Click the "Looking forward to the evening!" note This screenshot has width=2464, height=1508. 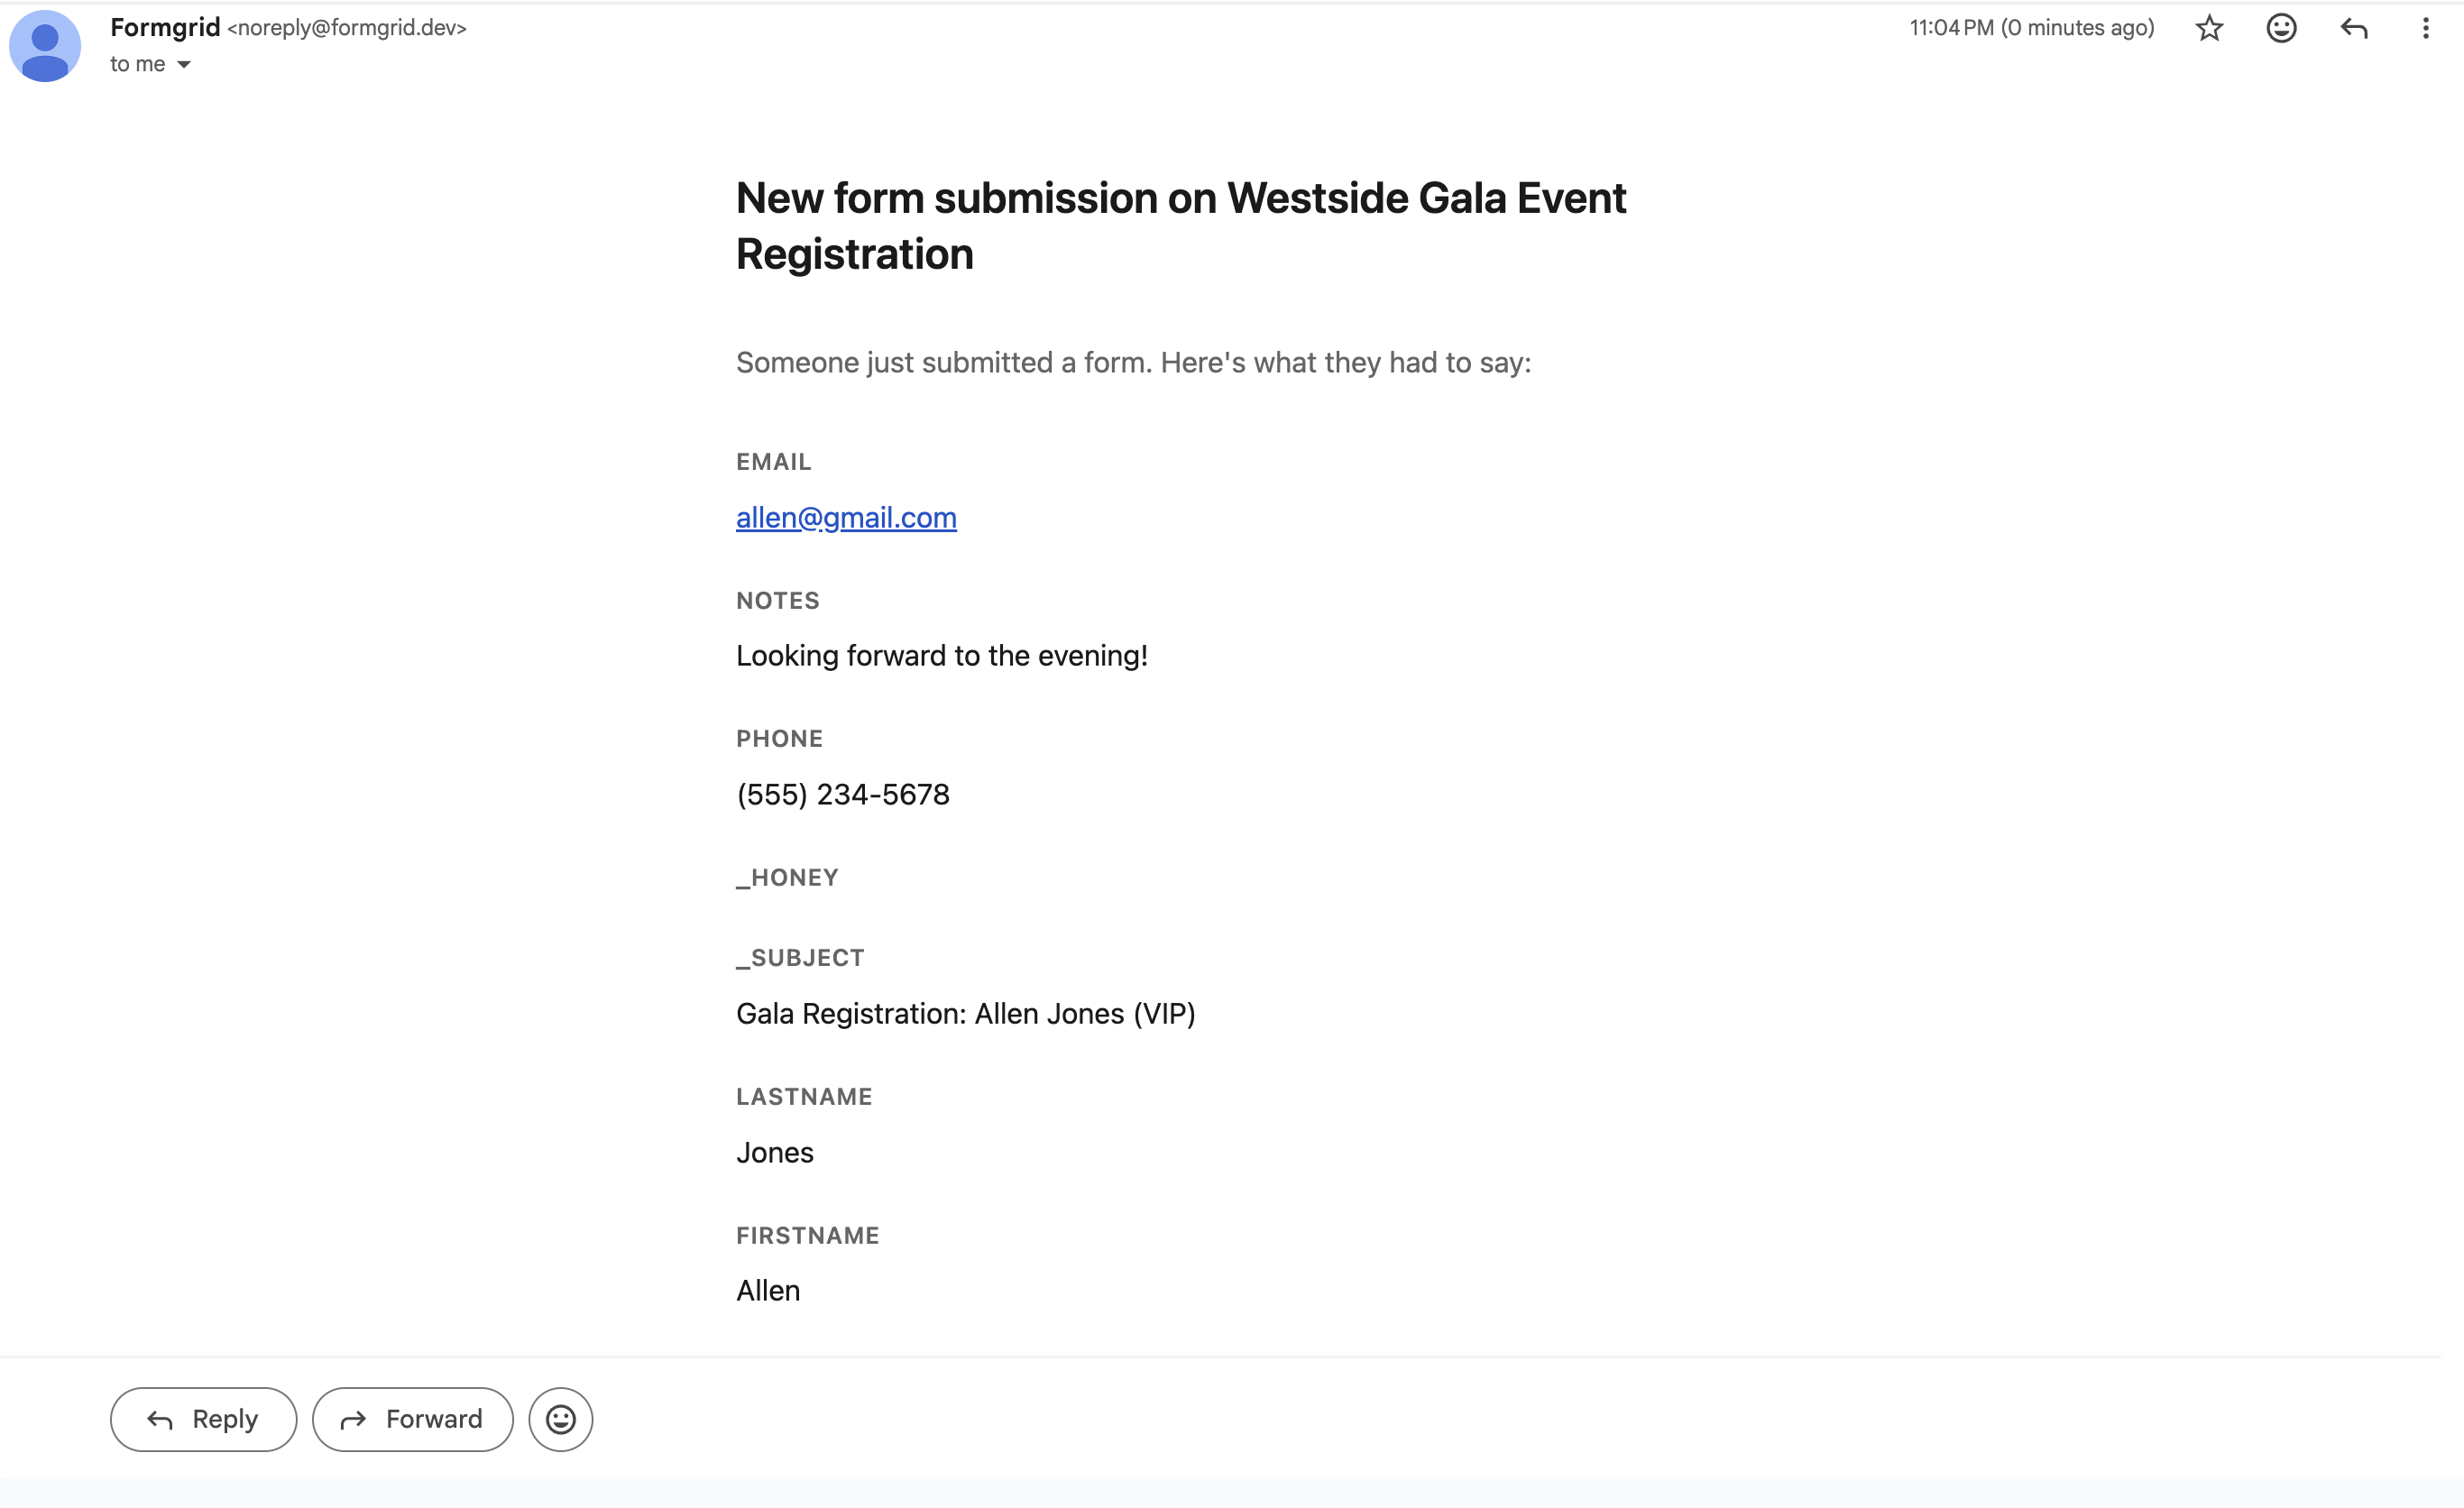click(941, 655)
